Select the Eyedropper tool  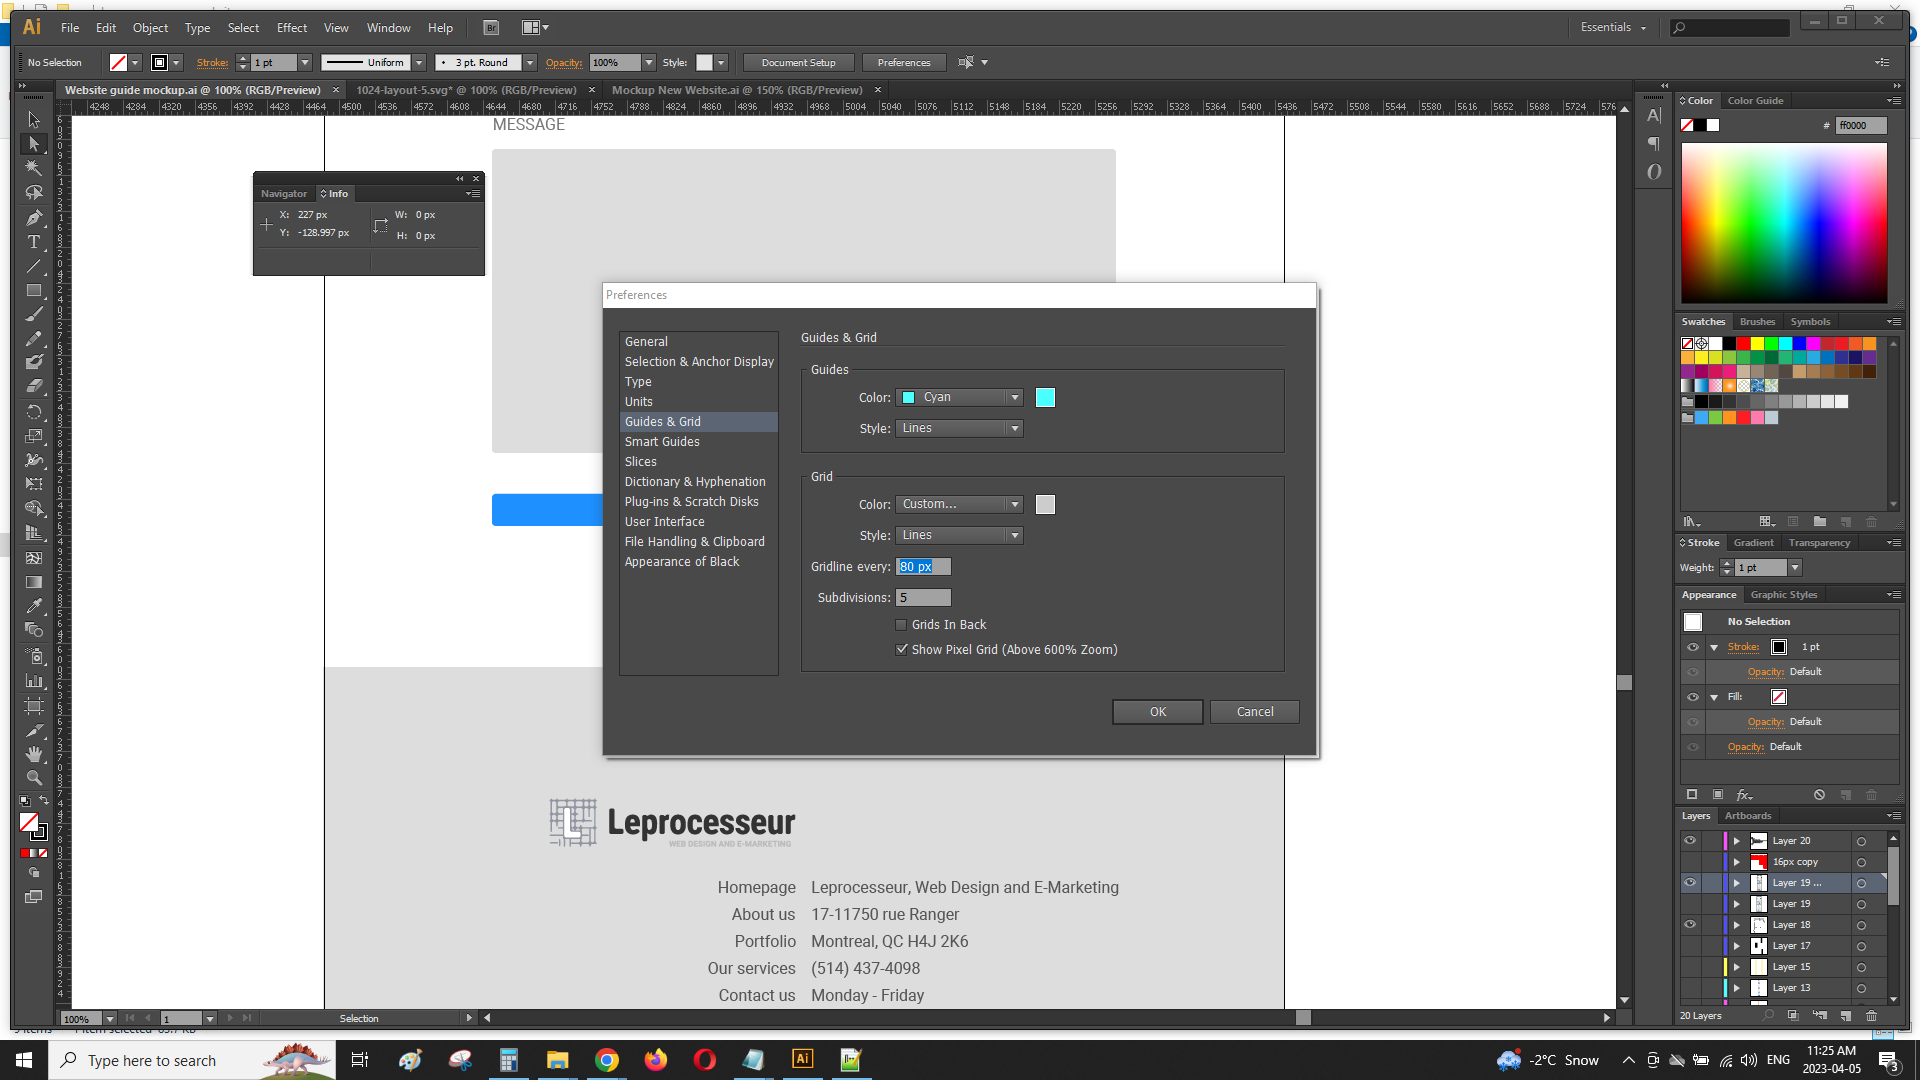pyautogui.click(x=33, y=606)
